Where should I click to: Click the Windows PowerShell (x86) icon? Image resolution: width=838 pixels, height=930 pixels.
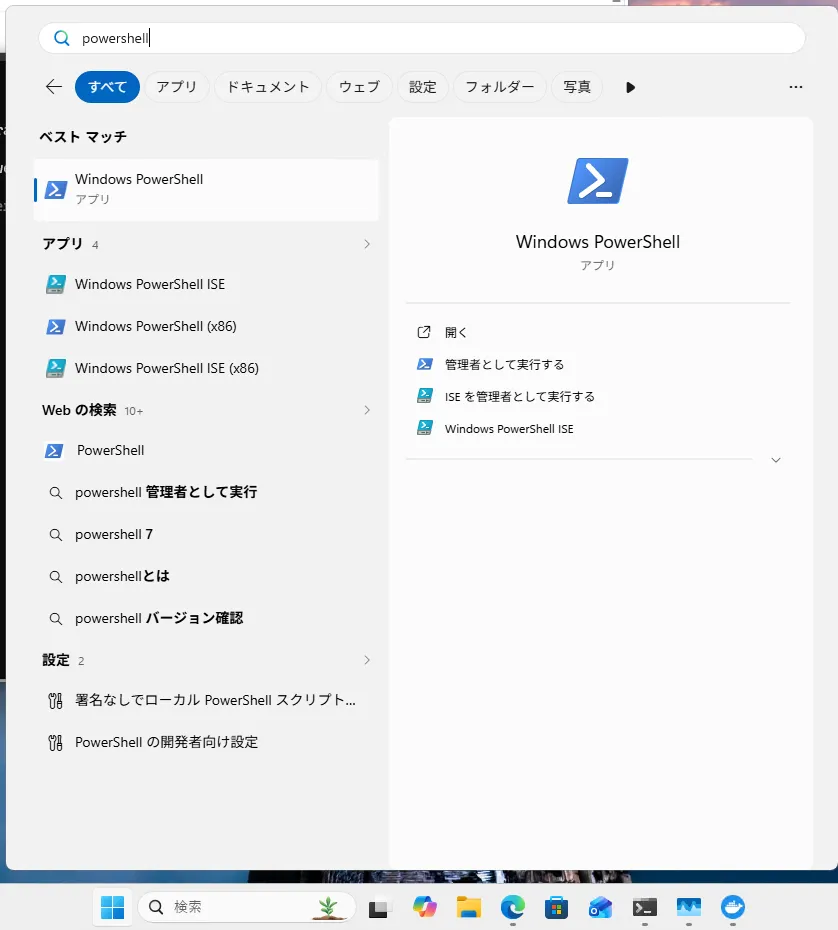point(56,326)
